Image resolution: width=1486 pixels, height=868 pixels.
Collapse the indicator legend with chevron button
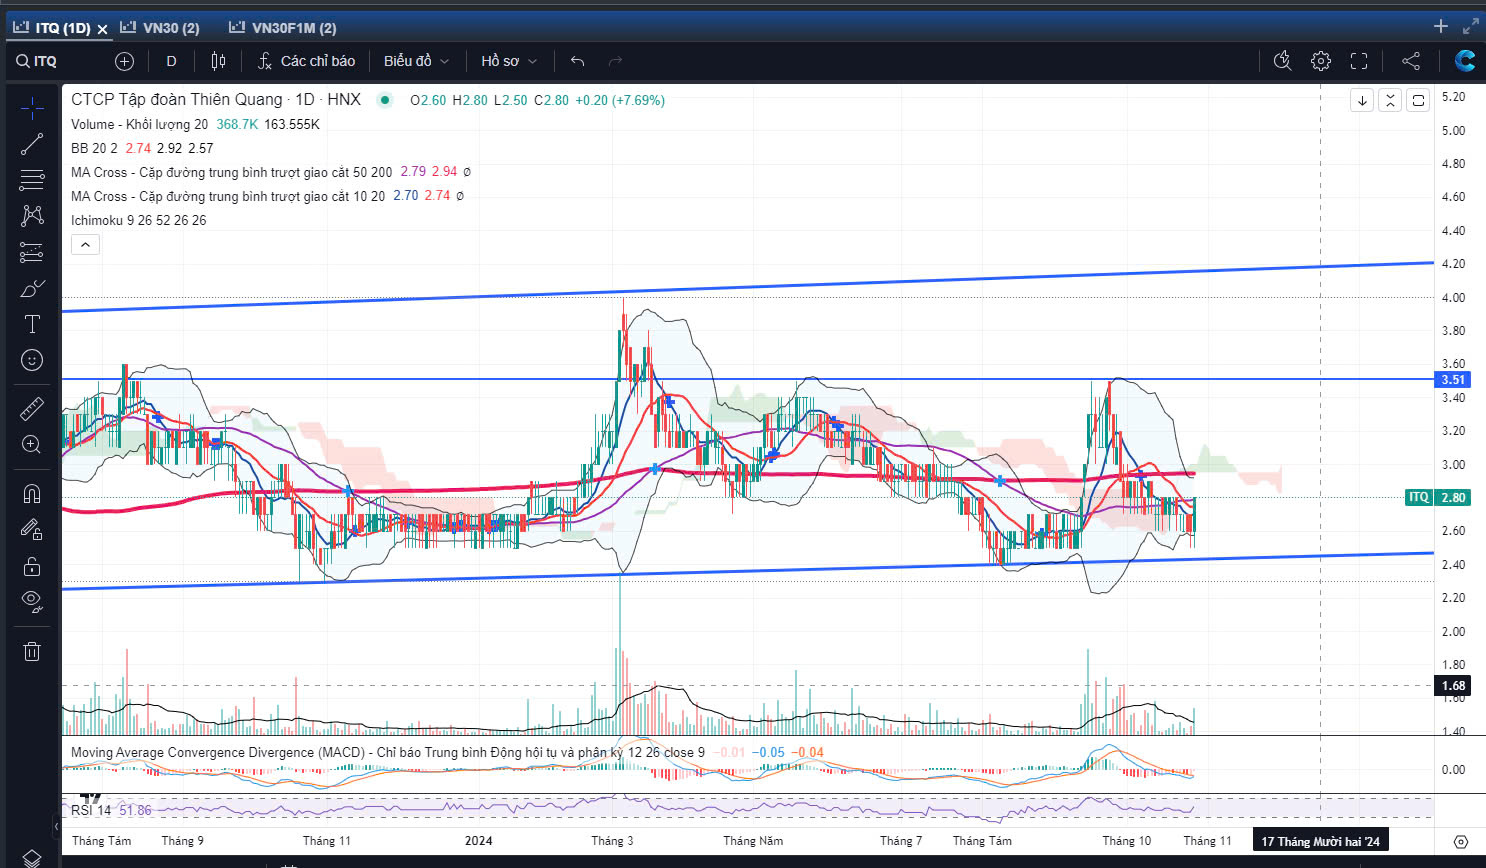pos(85,244)
